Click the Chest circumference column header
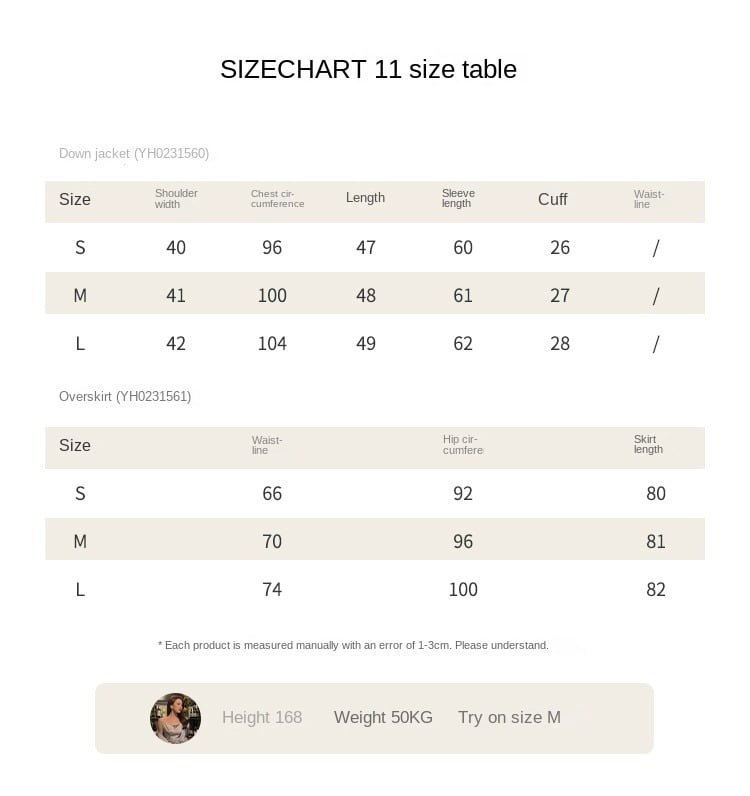Screen dimensions: 750x796 click(x=277, y=198)
